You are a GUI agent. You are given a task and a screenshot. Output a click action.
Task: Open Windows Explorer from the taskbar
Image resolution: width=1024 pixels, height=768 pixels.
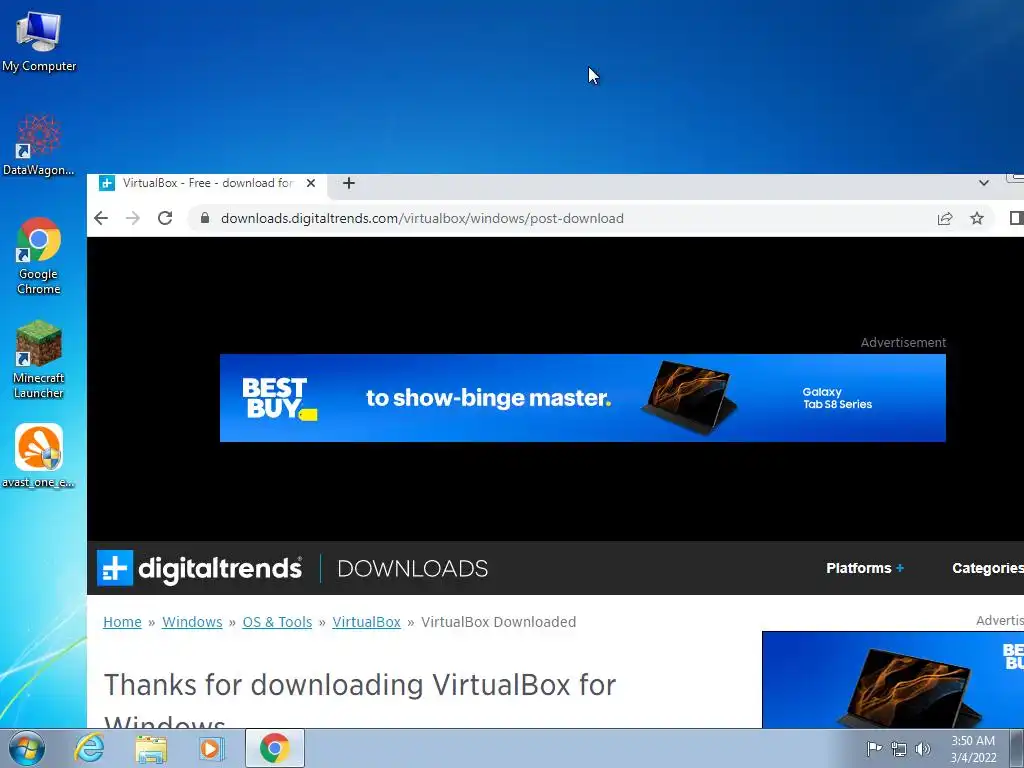[x=152, y=748]
